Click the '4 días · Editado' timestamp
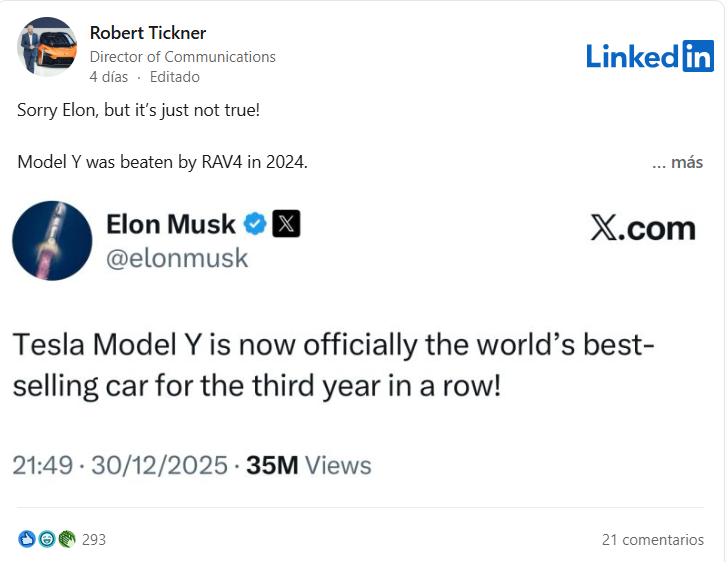The width and height of the screenshot is (727, 562). [144, 77]
